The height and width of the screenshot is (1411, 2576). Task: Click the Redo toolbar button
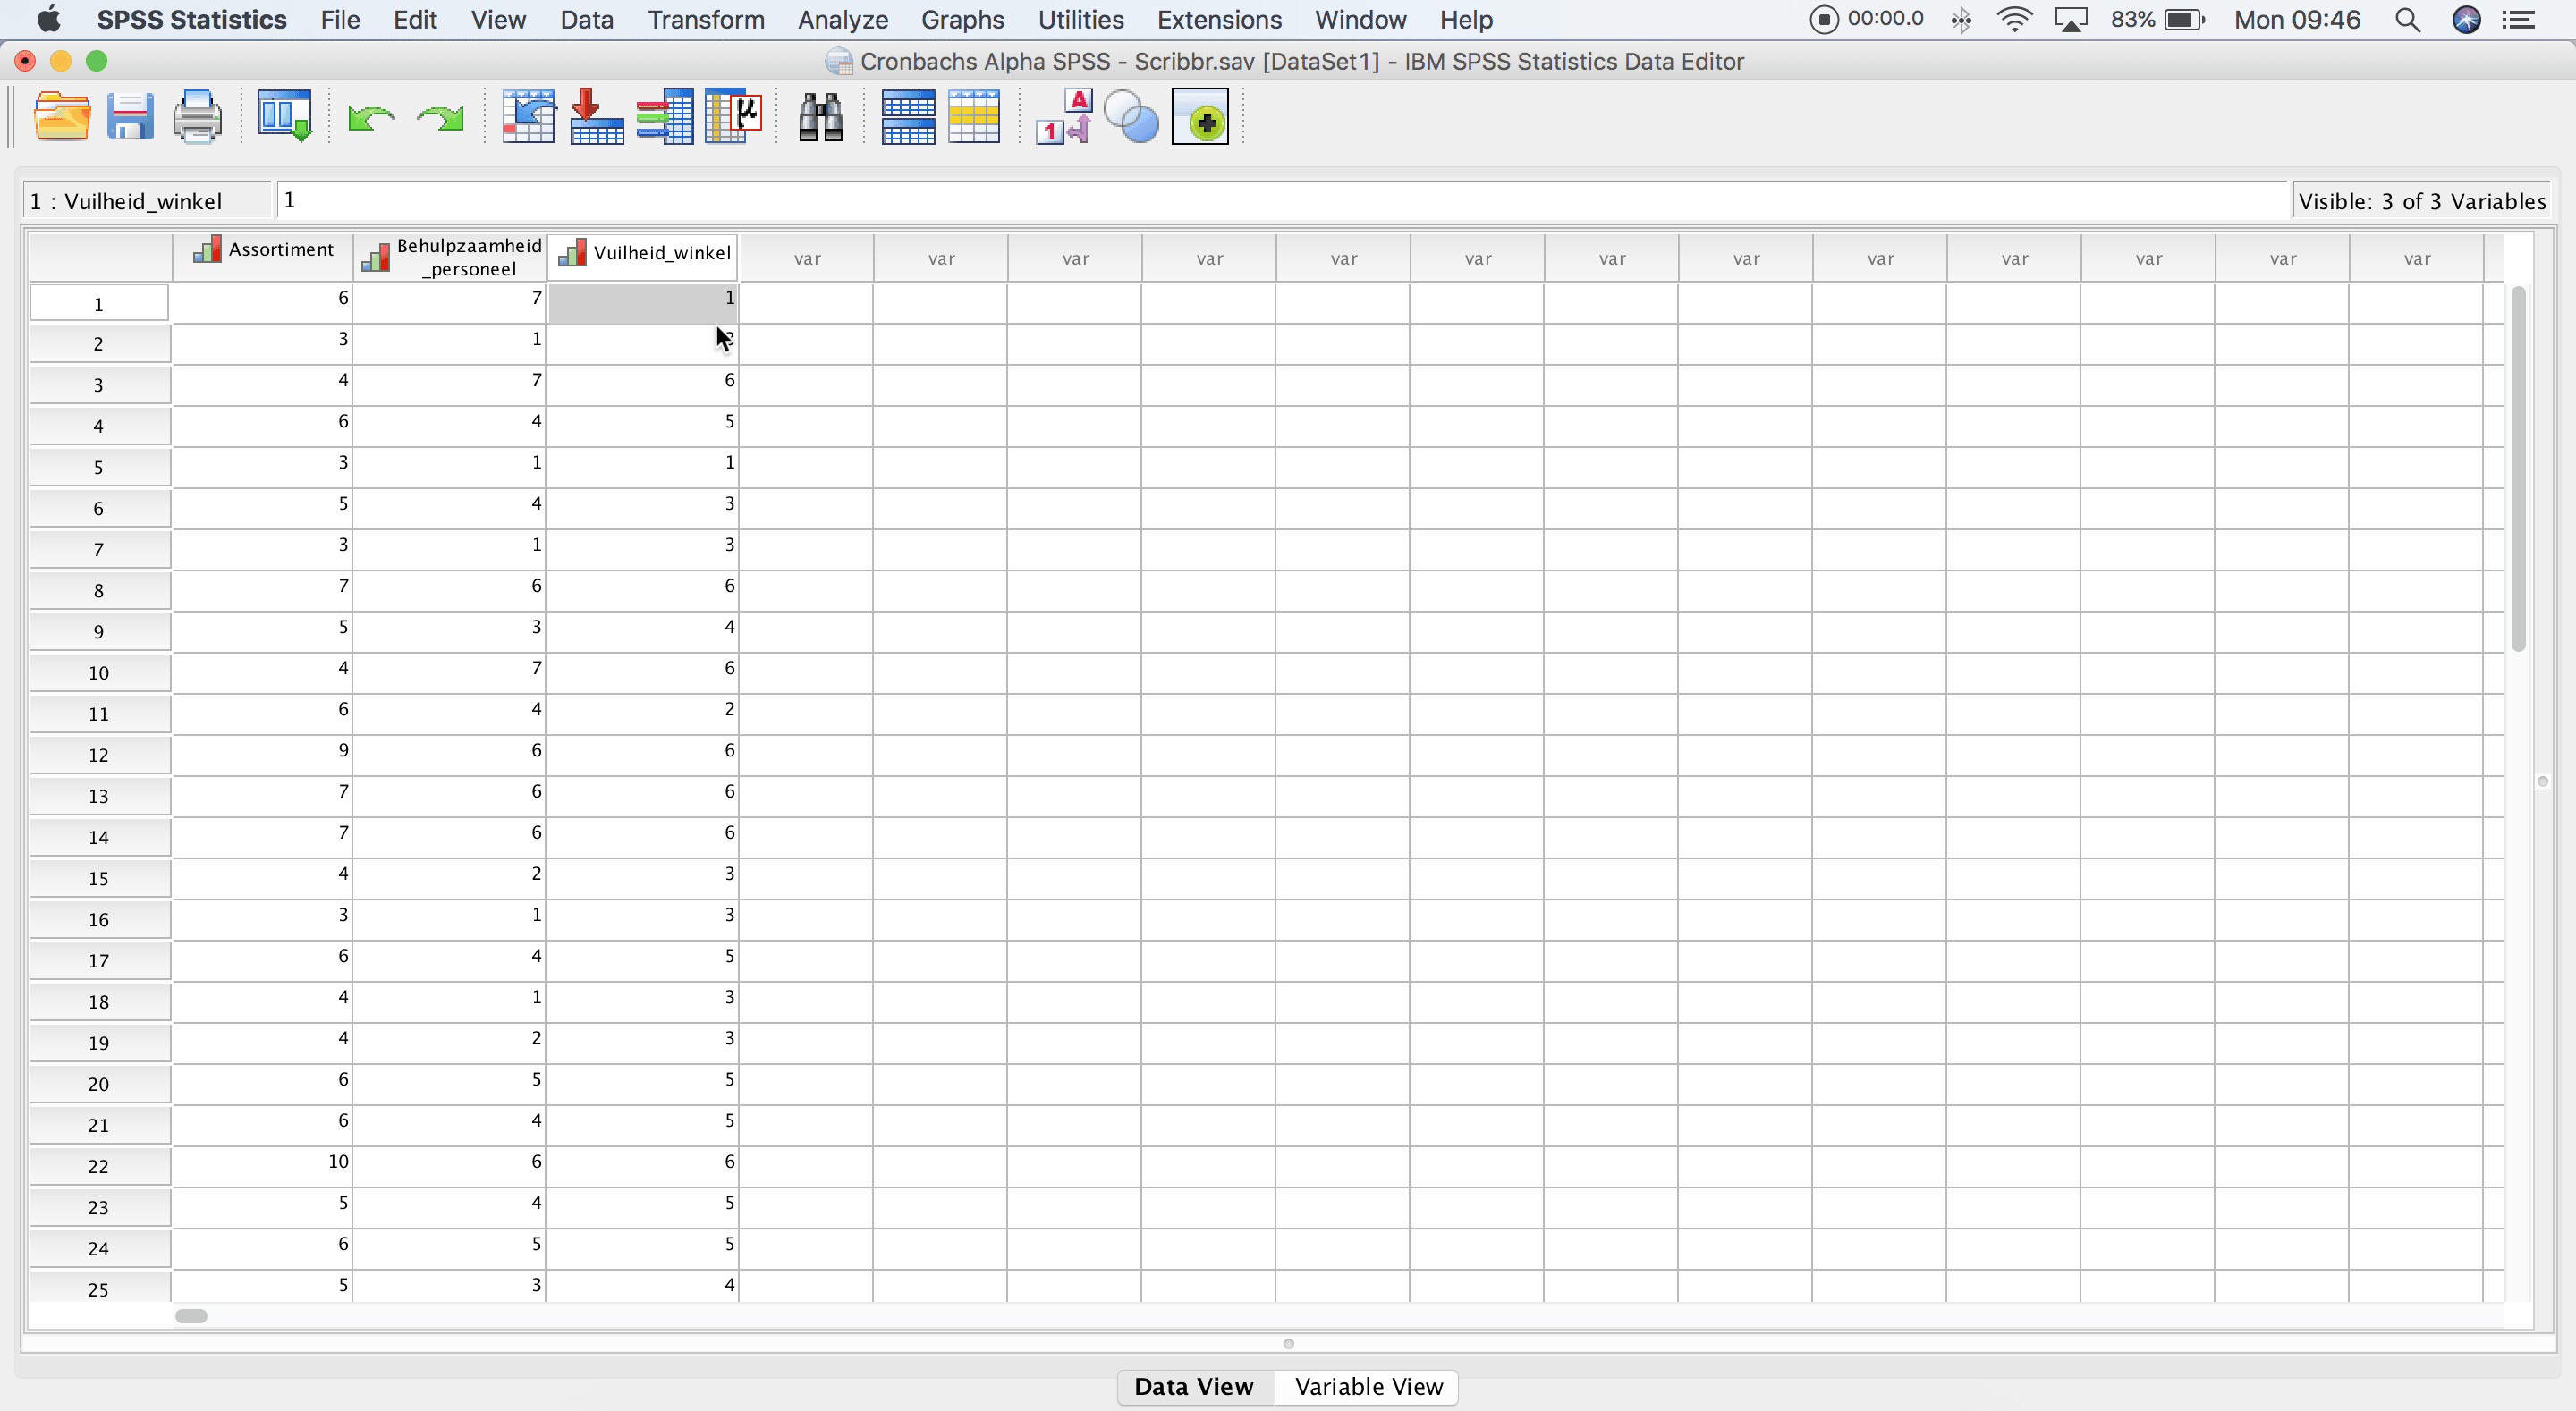[439, 116]
